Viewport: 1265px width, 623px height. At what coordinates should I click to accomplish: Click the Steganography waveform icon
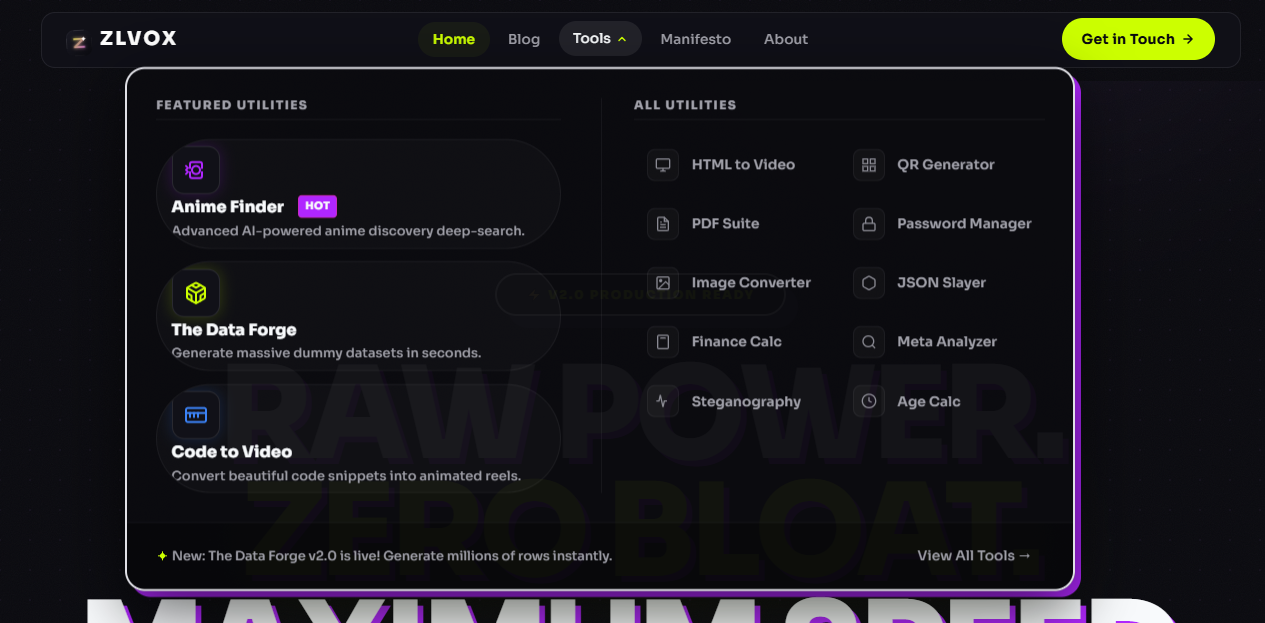pos(662,400)
